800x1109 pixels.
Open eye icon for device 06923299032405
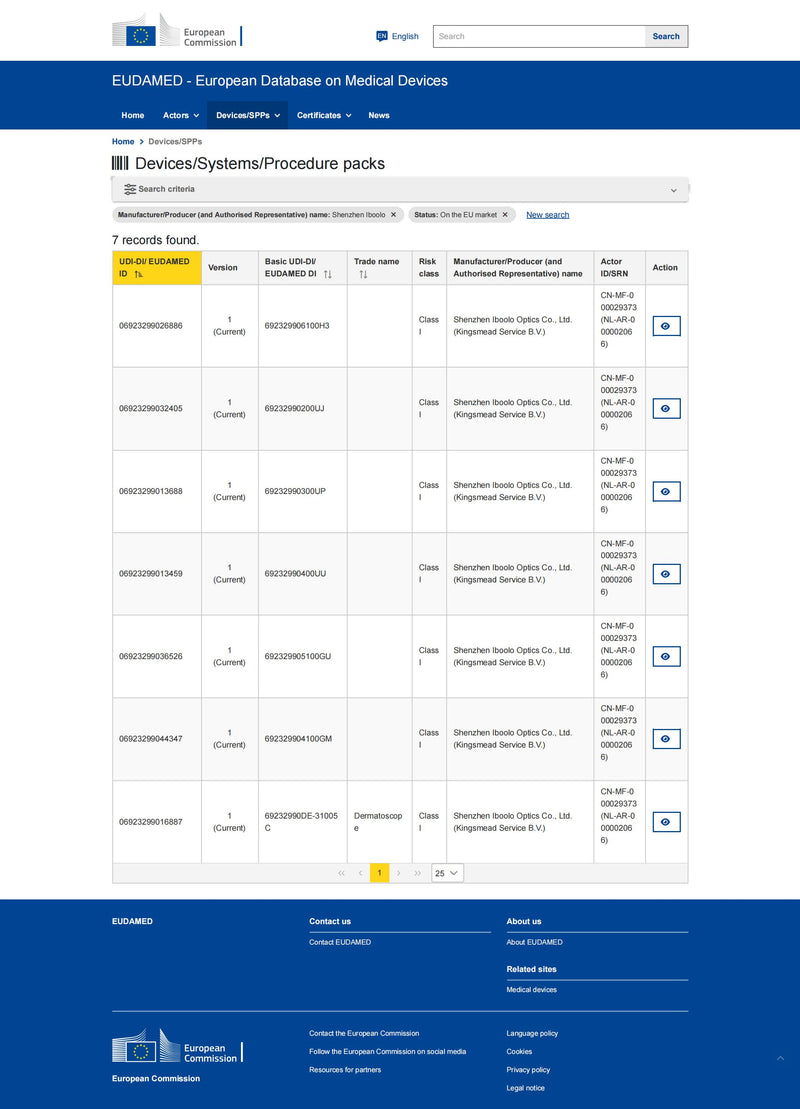tap(666, 408)
